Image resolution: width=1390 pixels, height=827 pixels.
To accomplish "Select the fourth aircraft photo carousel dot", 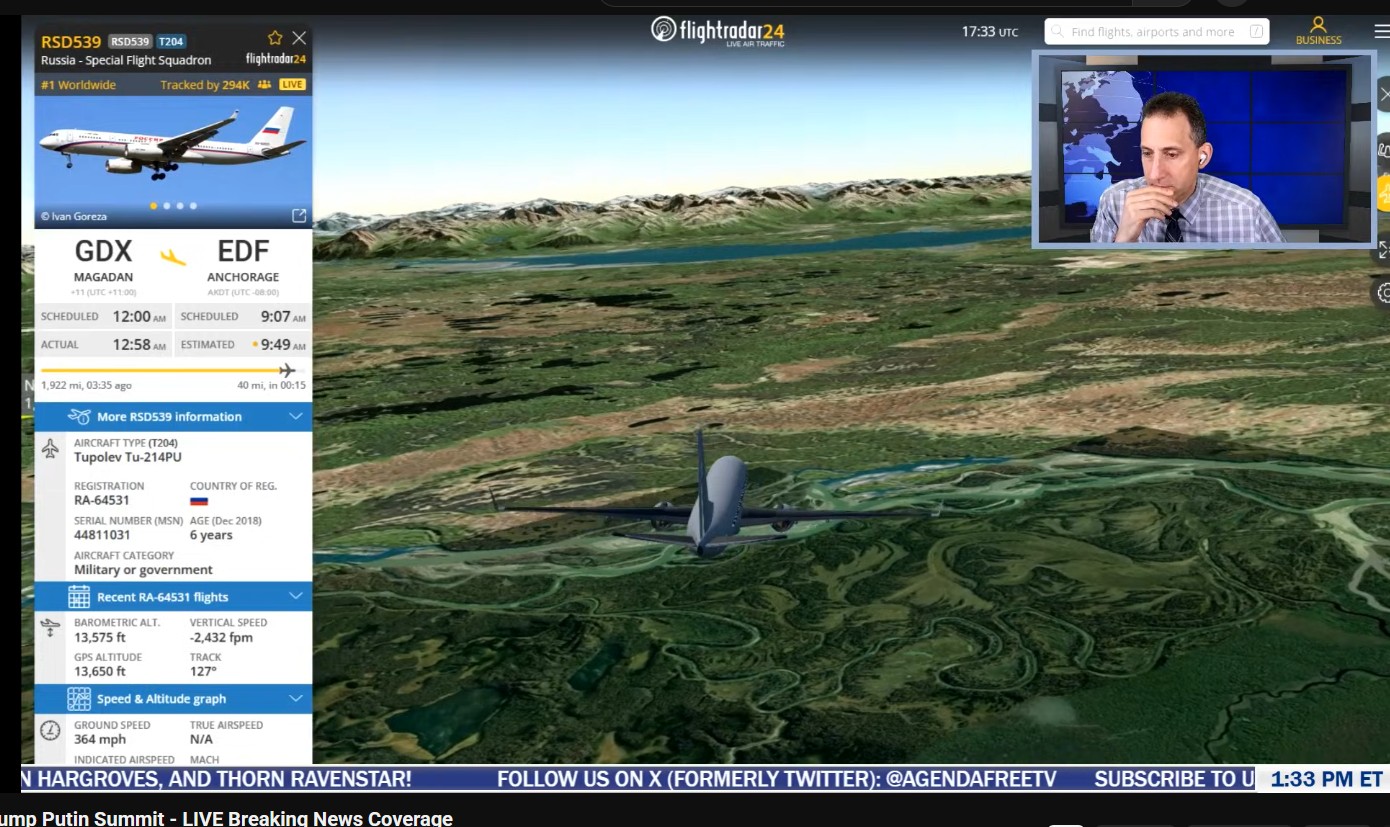I will [x=193, y=206].
